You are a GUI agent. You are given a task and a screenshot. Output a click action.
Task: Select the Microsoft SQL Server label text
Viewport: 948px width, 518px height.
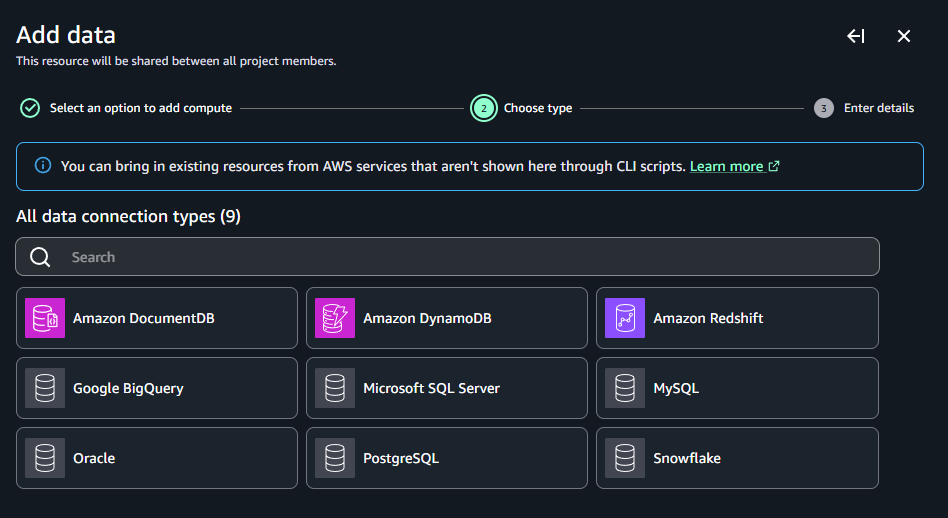[x=432, y=388]
